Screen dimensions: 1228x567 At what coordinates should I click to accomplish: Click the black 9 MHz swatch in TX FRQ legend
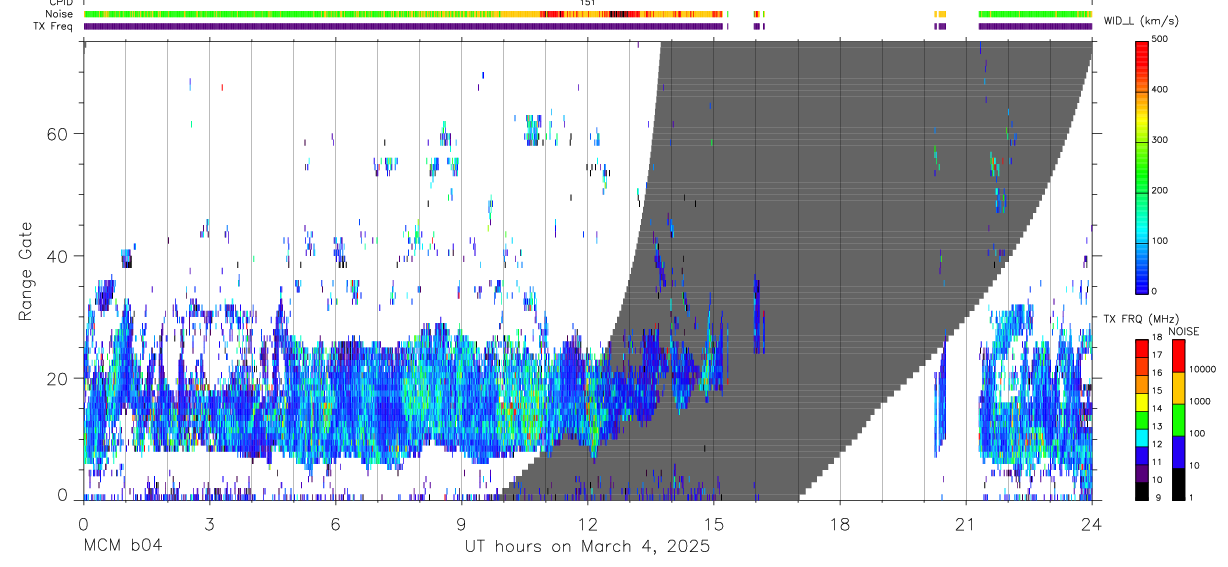tap(1142, 490)
